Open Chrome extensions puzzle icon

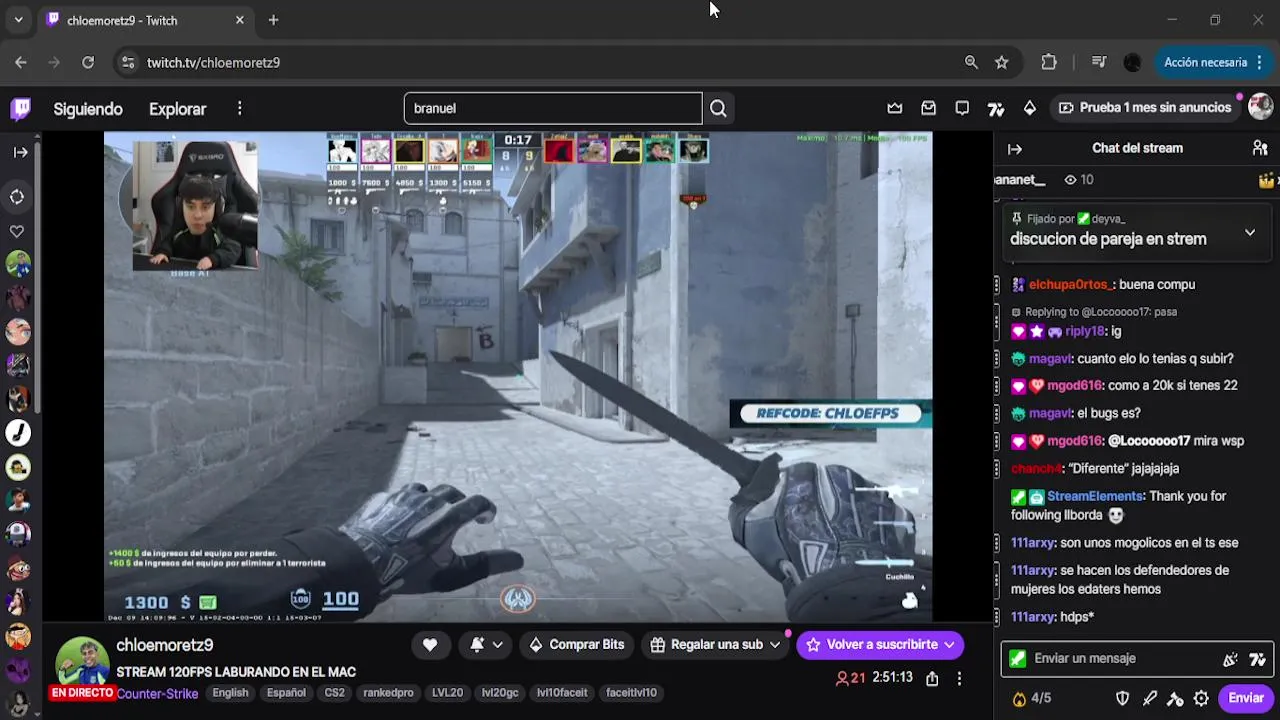coord(1049,62)
